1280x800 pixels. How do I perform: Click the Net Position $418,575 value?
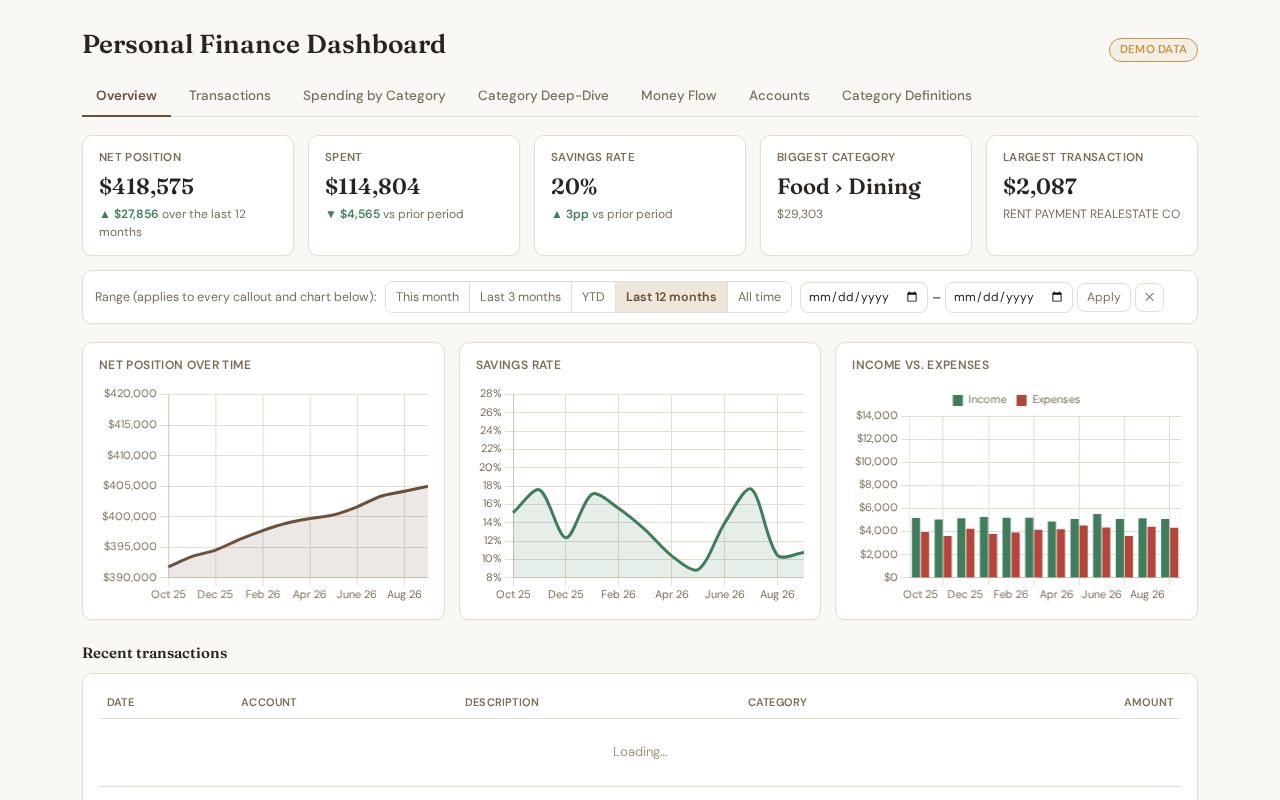[x=146, y=187]
